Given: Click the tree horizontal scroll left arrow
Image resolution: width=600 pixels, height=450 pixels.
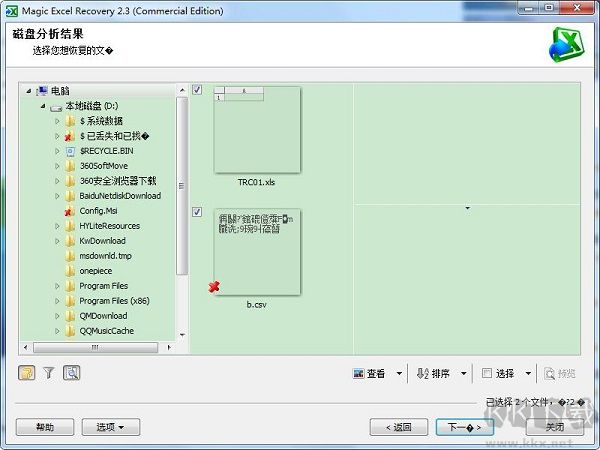Looking at the screenshot, I should [x=25, y=347].
